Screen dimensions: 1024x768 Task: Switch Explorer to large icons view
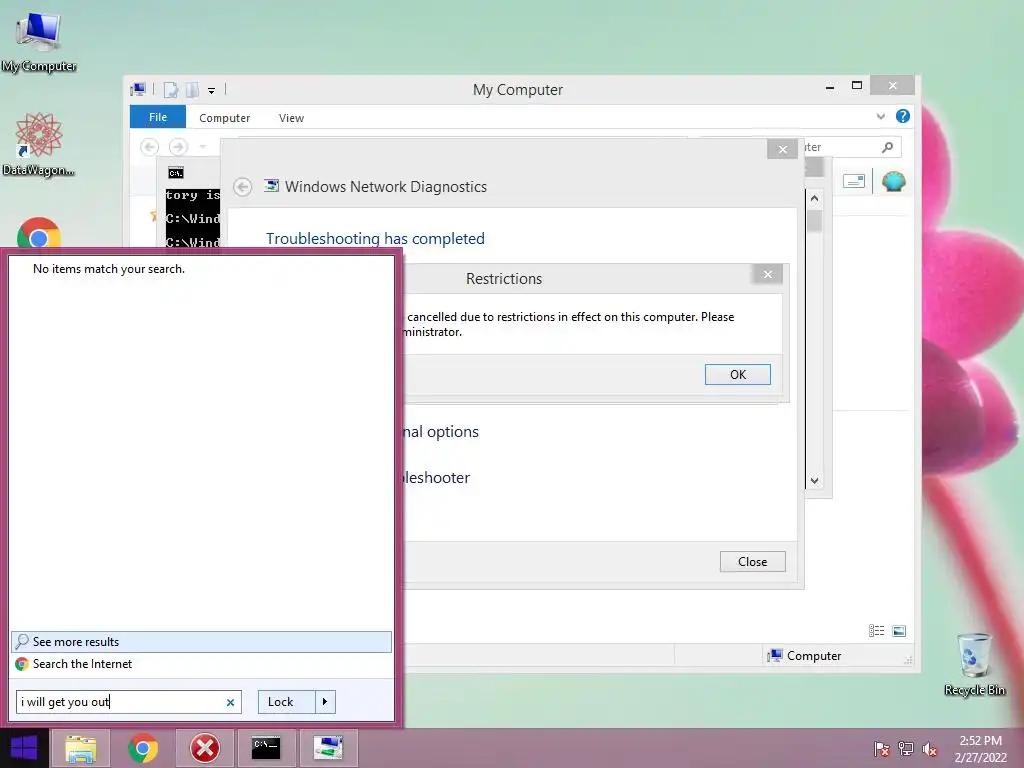point(899,631)
